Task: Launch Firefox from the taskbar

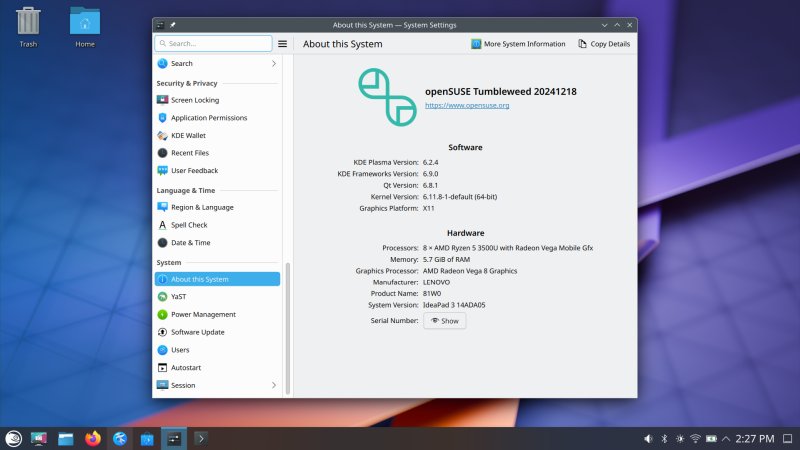Action: 93,439
